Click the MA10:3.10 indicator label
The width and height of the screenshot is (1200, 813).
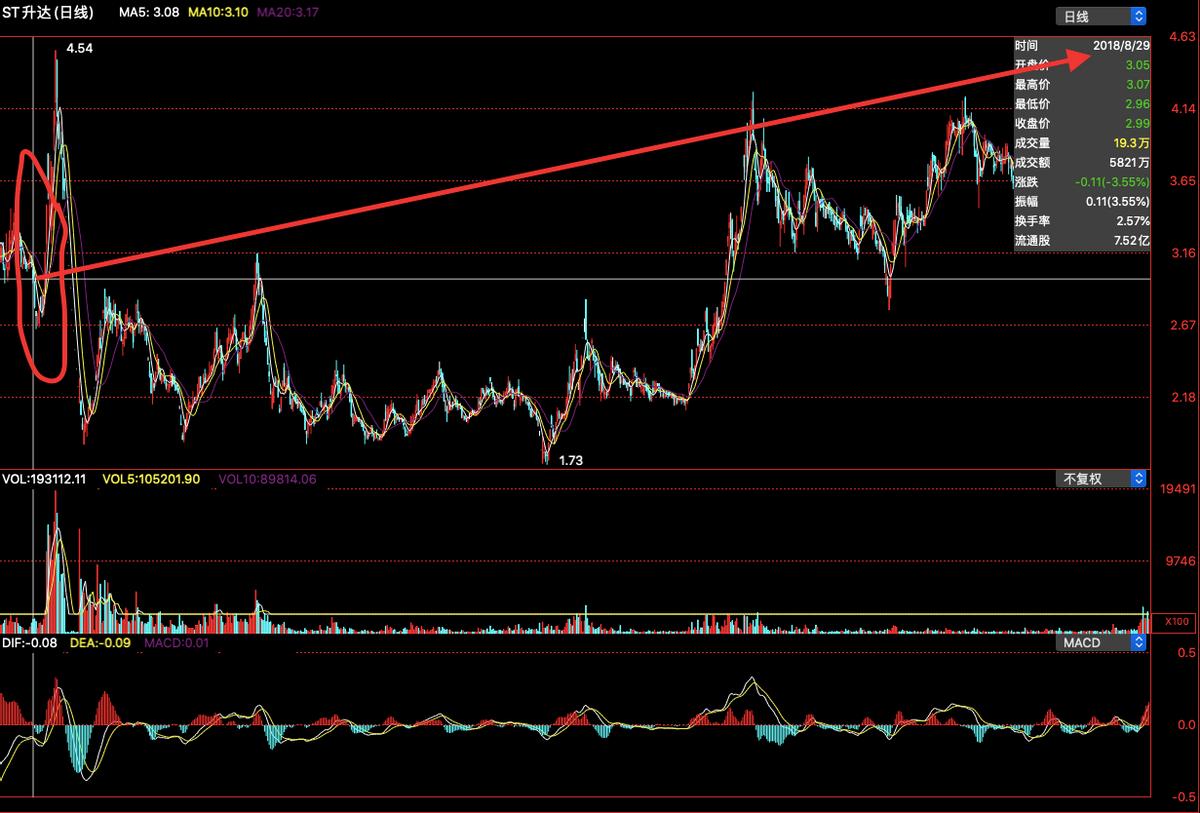pos(219,14)
